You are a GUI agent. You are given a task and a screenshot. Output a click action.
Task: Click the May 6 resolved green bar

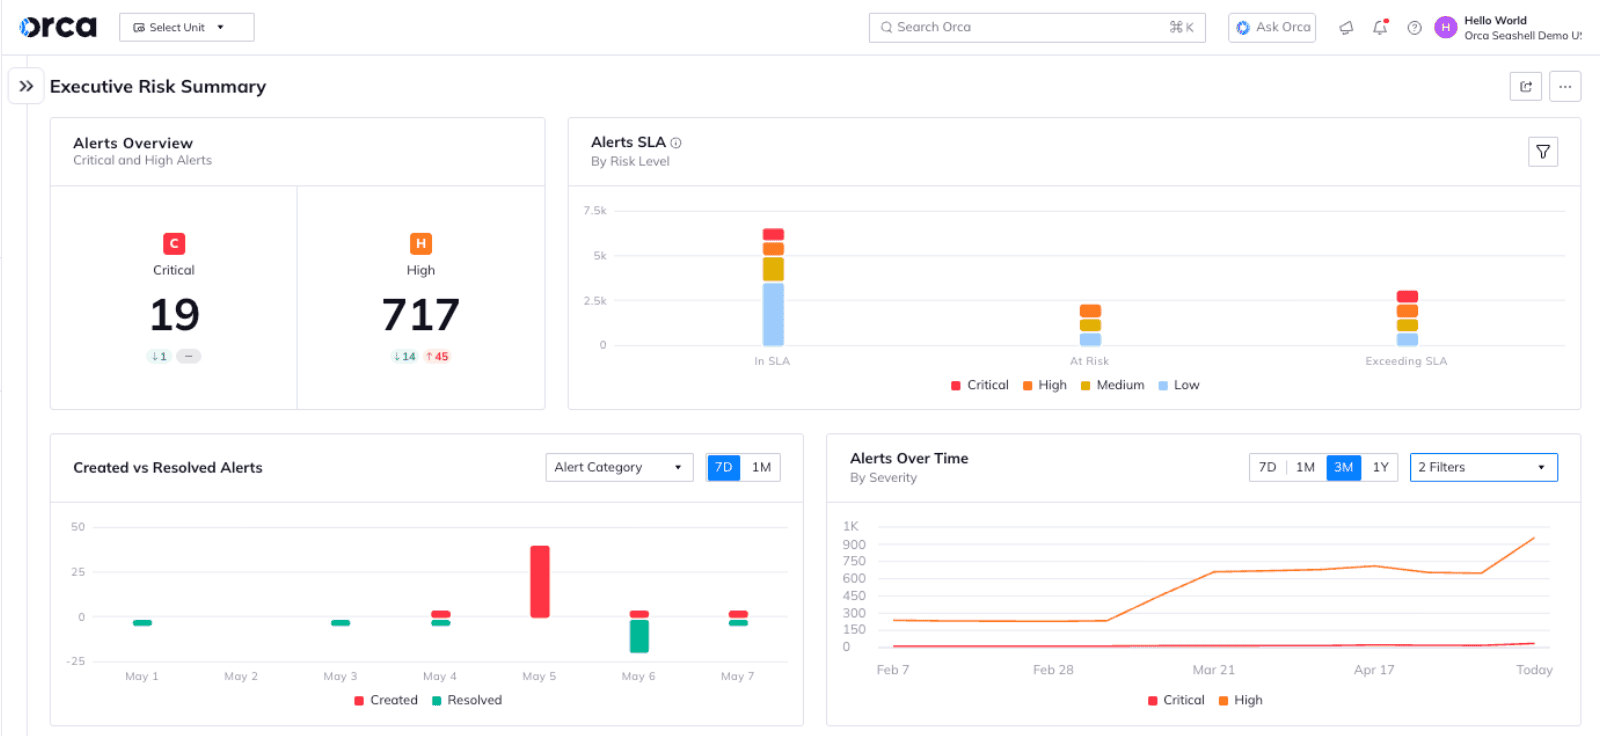coord(639,636)
